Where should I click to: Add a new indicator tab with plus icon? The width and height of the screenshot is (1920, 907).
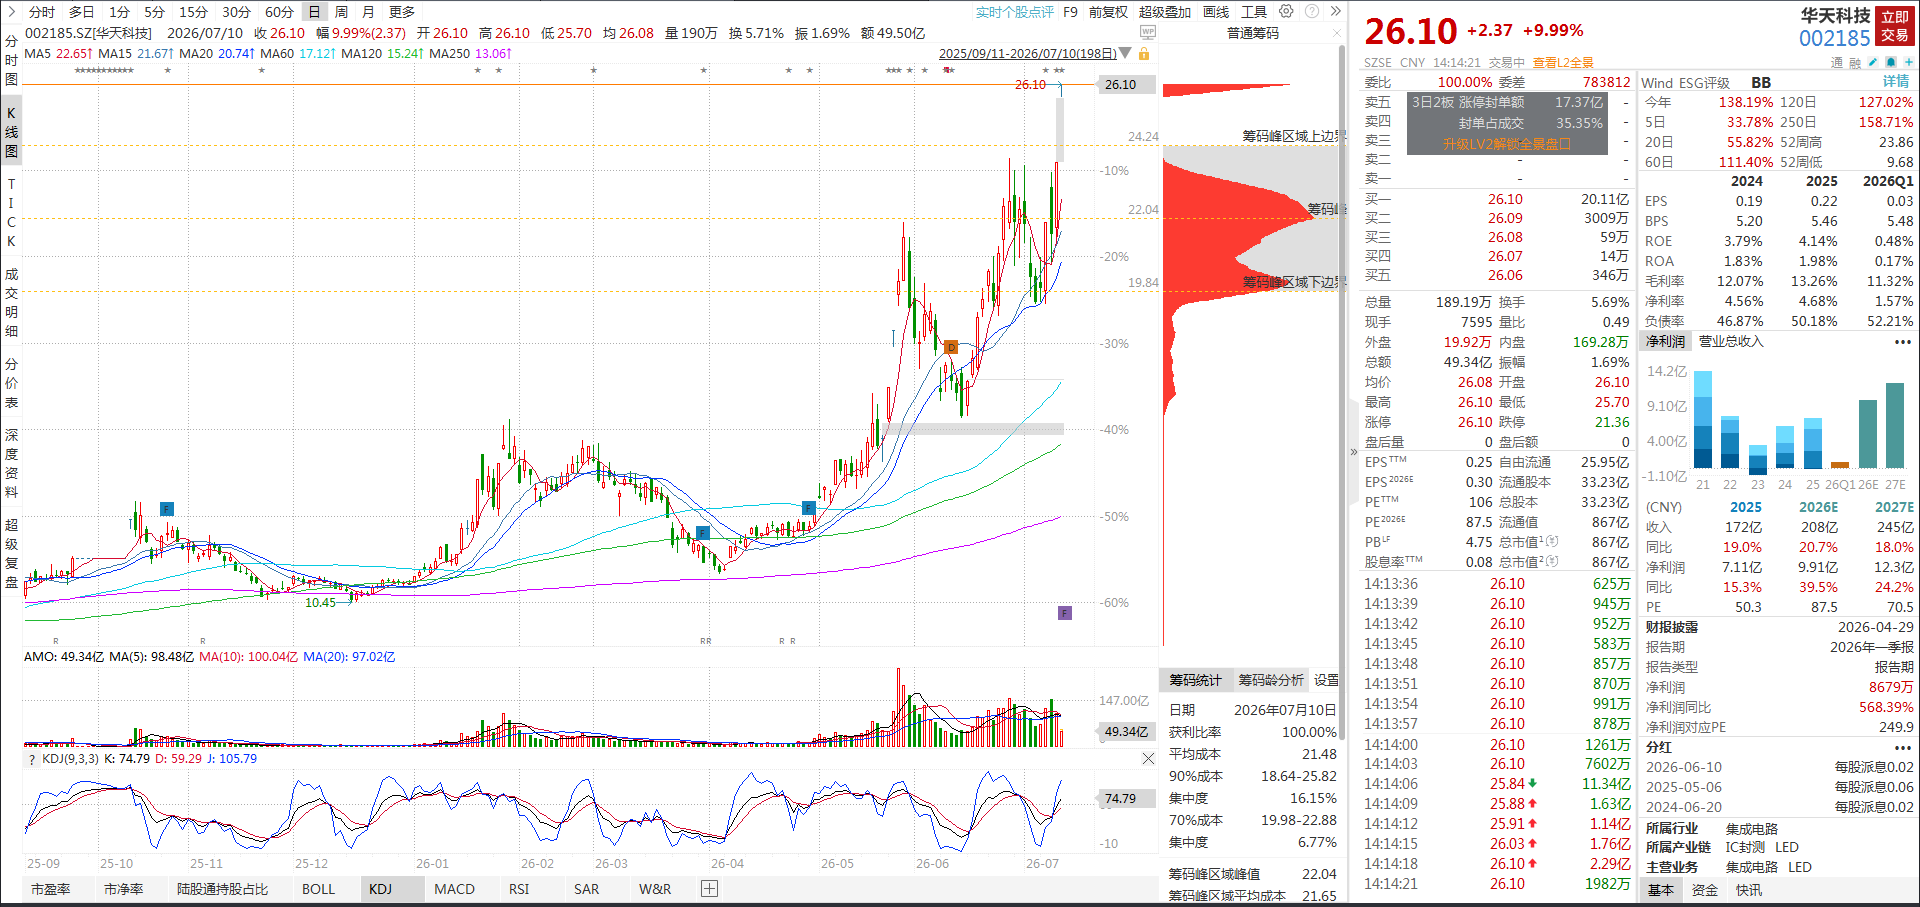pyautogui.click(x=709, y=888)
